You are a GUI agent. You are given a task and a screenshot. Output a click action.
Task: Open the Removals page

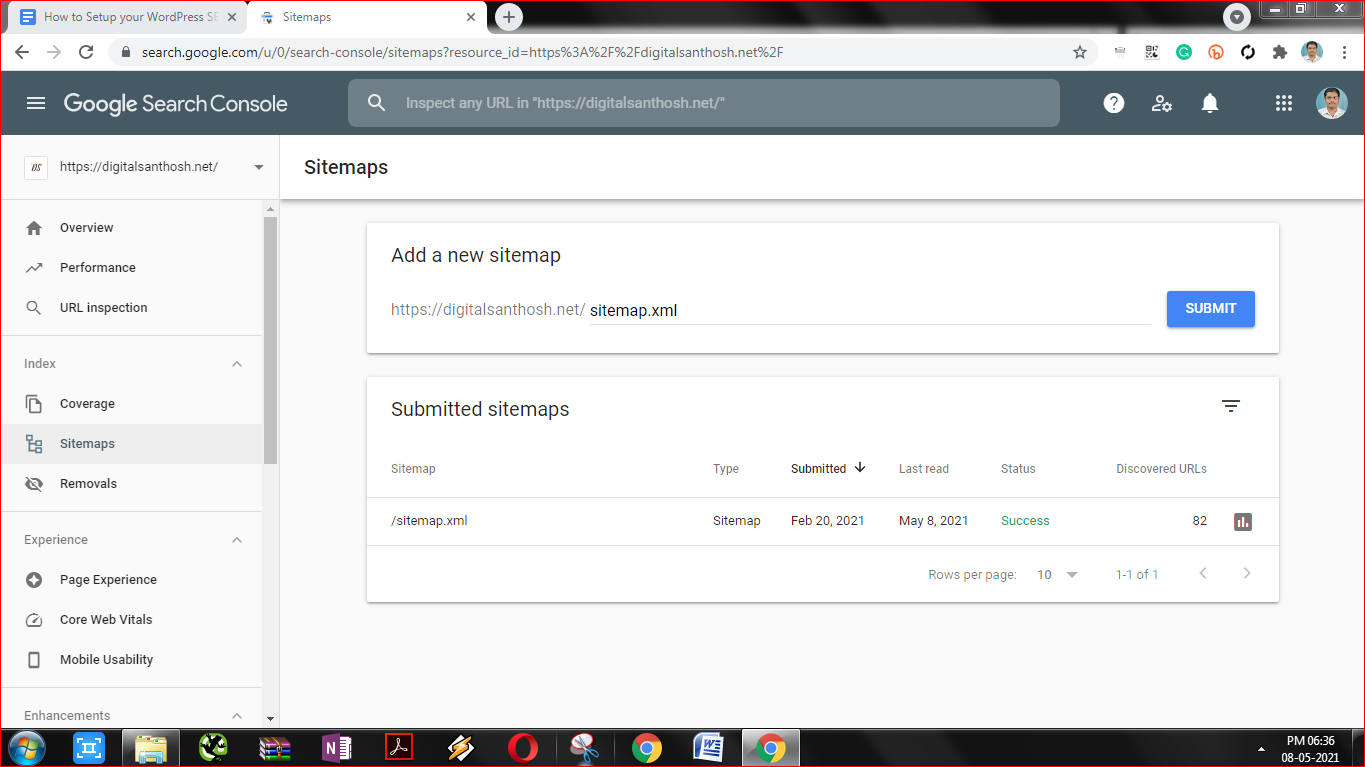131,484
